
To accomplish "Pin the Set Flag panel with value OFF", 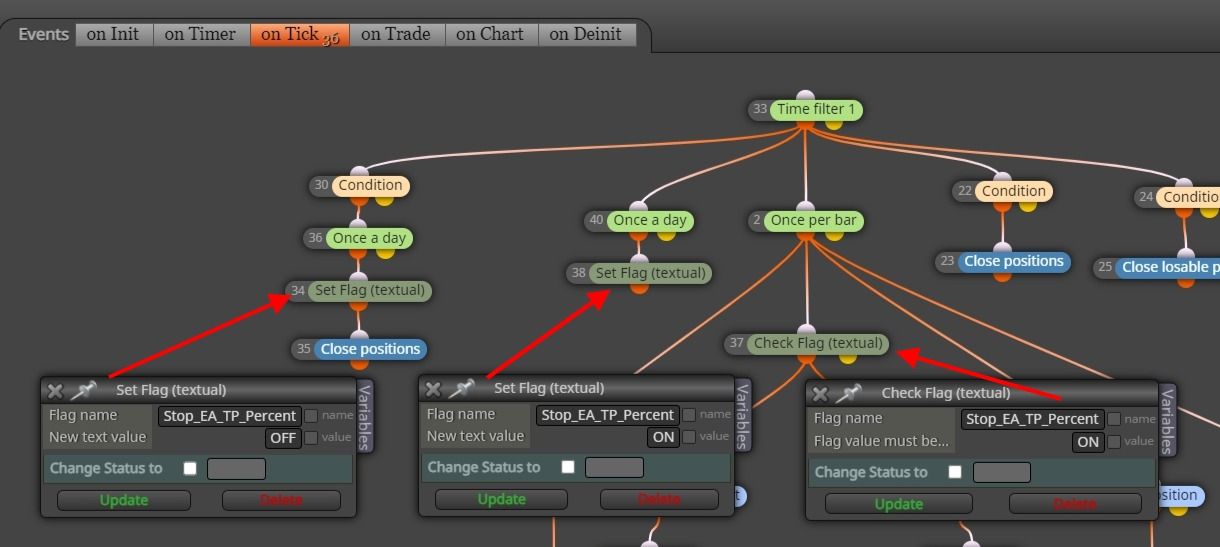I will (82, 390).
